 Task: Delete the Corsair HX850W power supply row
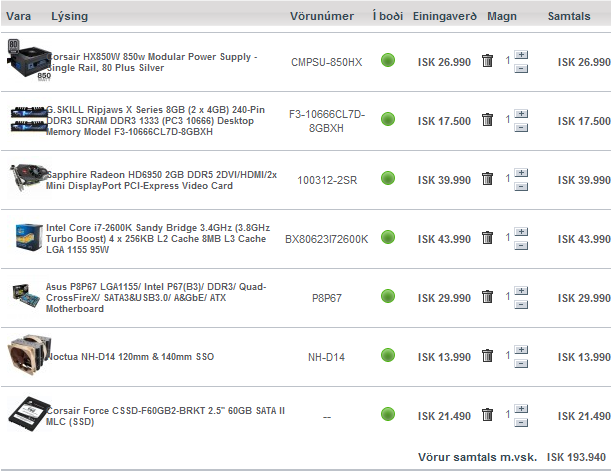[x=487, y=62]
